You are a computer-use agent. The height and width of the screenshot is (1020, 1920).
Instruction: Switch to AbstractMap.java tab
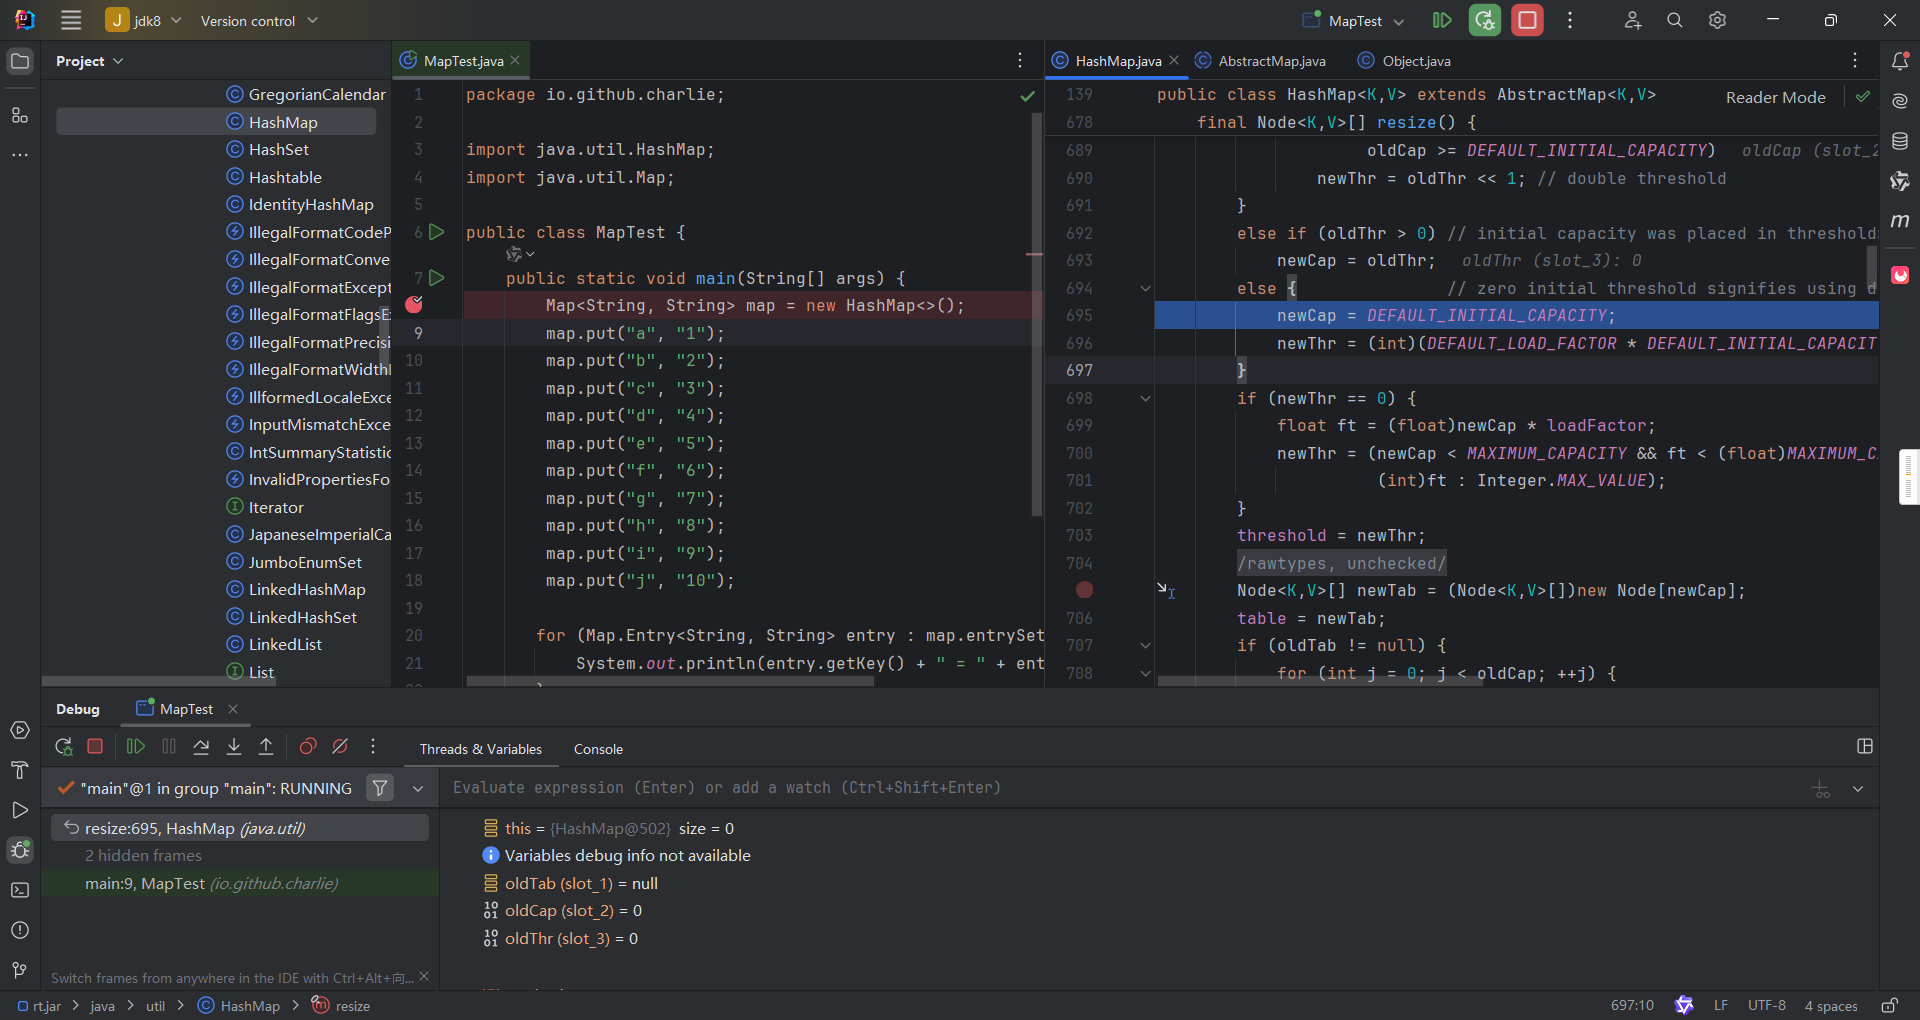pos(1260,61)
